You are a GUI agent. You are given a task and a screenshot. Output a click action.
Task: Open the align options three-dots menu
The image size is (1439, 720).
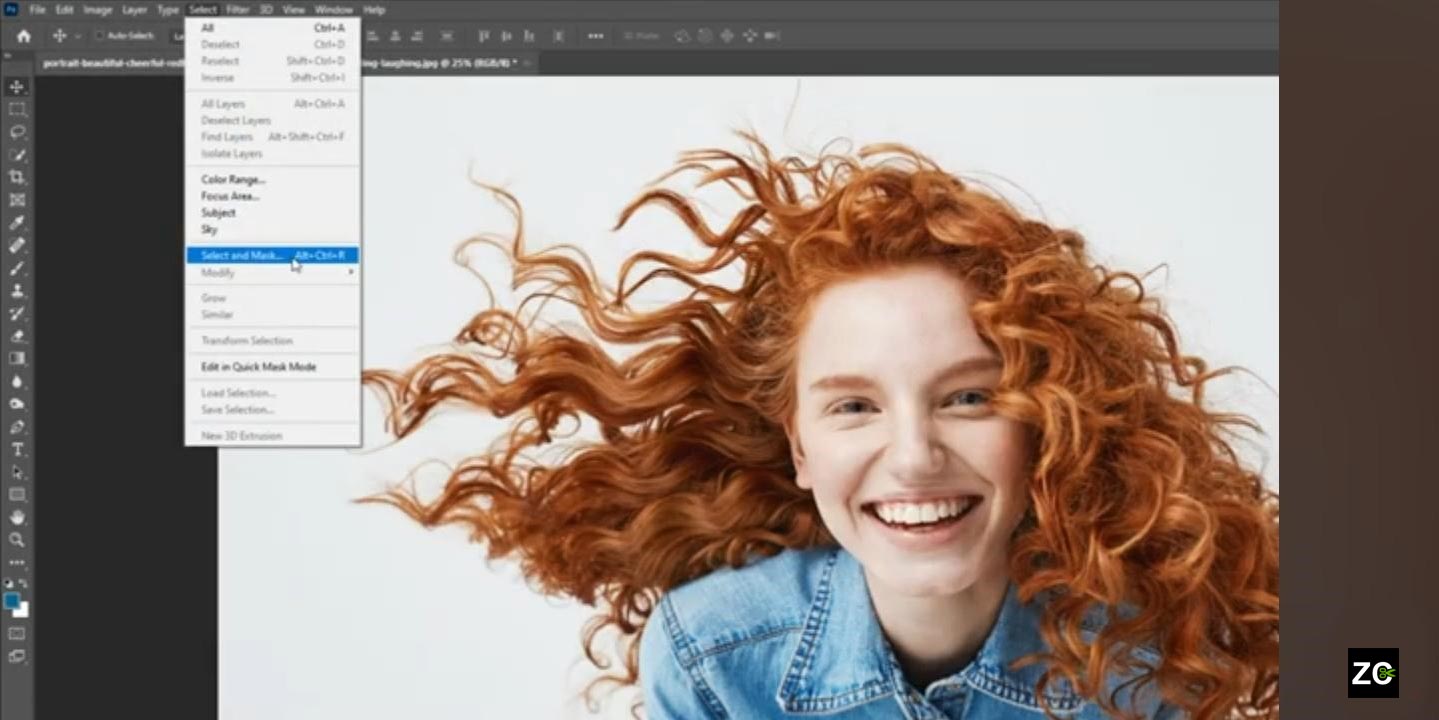(x=595, y=35)
